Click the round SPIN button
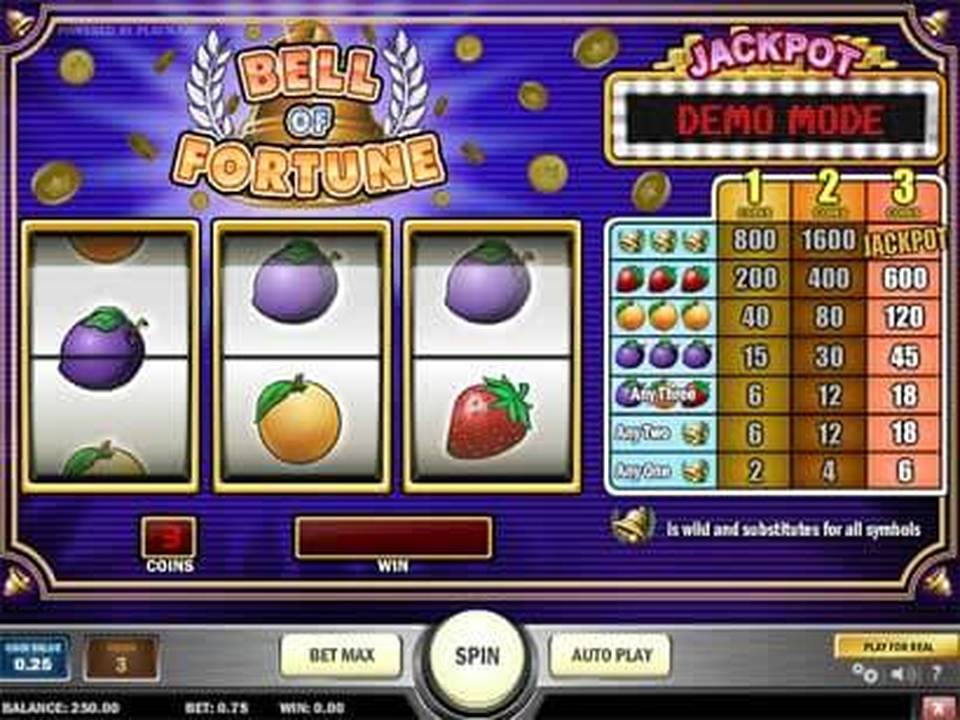Viewport: 960px width, 720px height. [x=477, y=658]
